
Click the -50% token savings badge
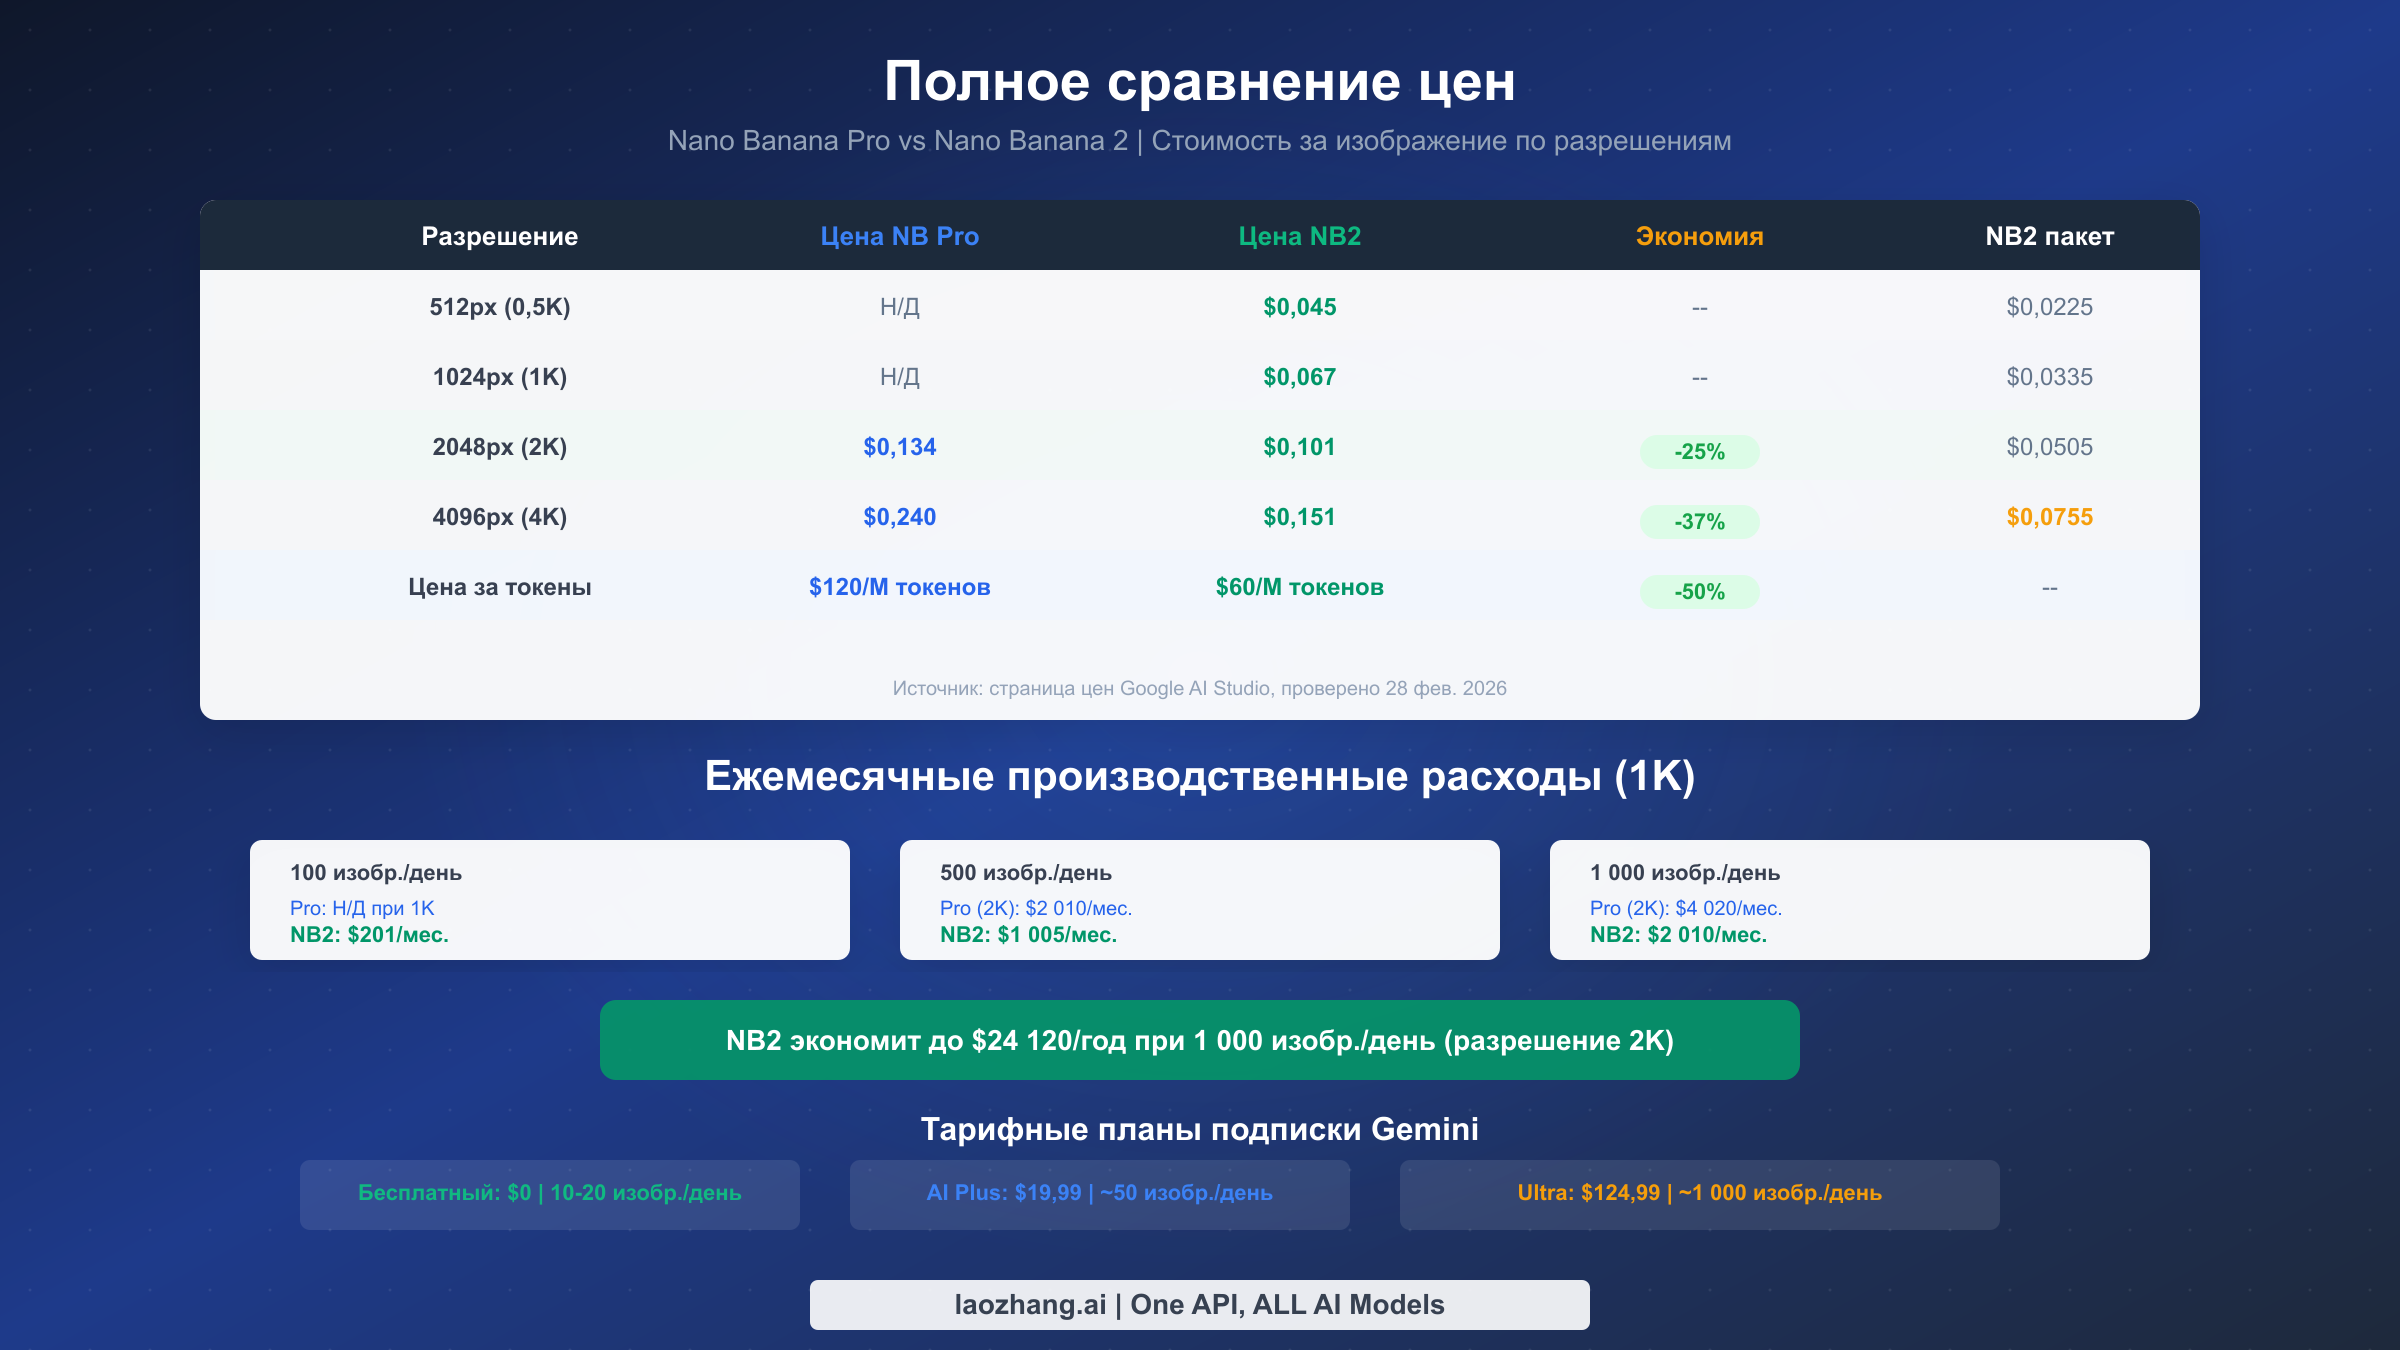(x=1699, y=592)
